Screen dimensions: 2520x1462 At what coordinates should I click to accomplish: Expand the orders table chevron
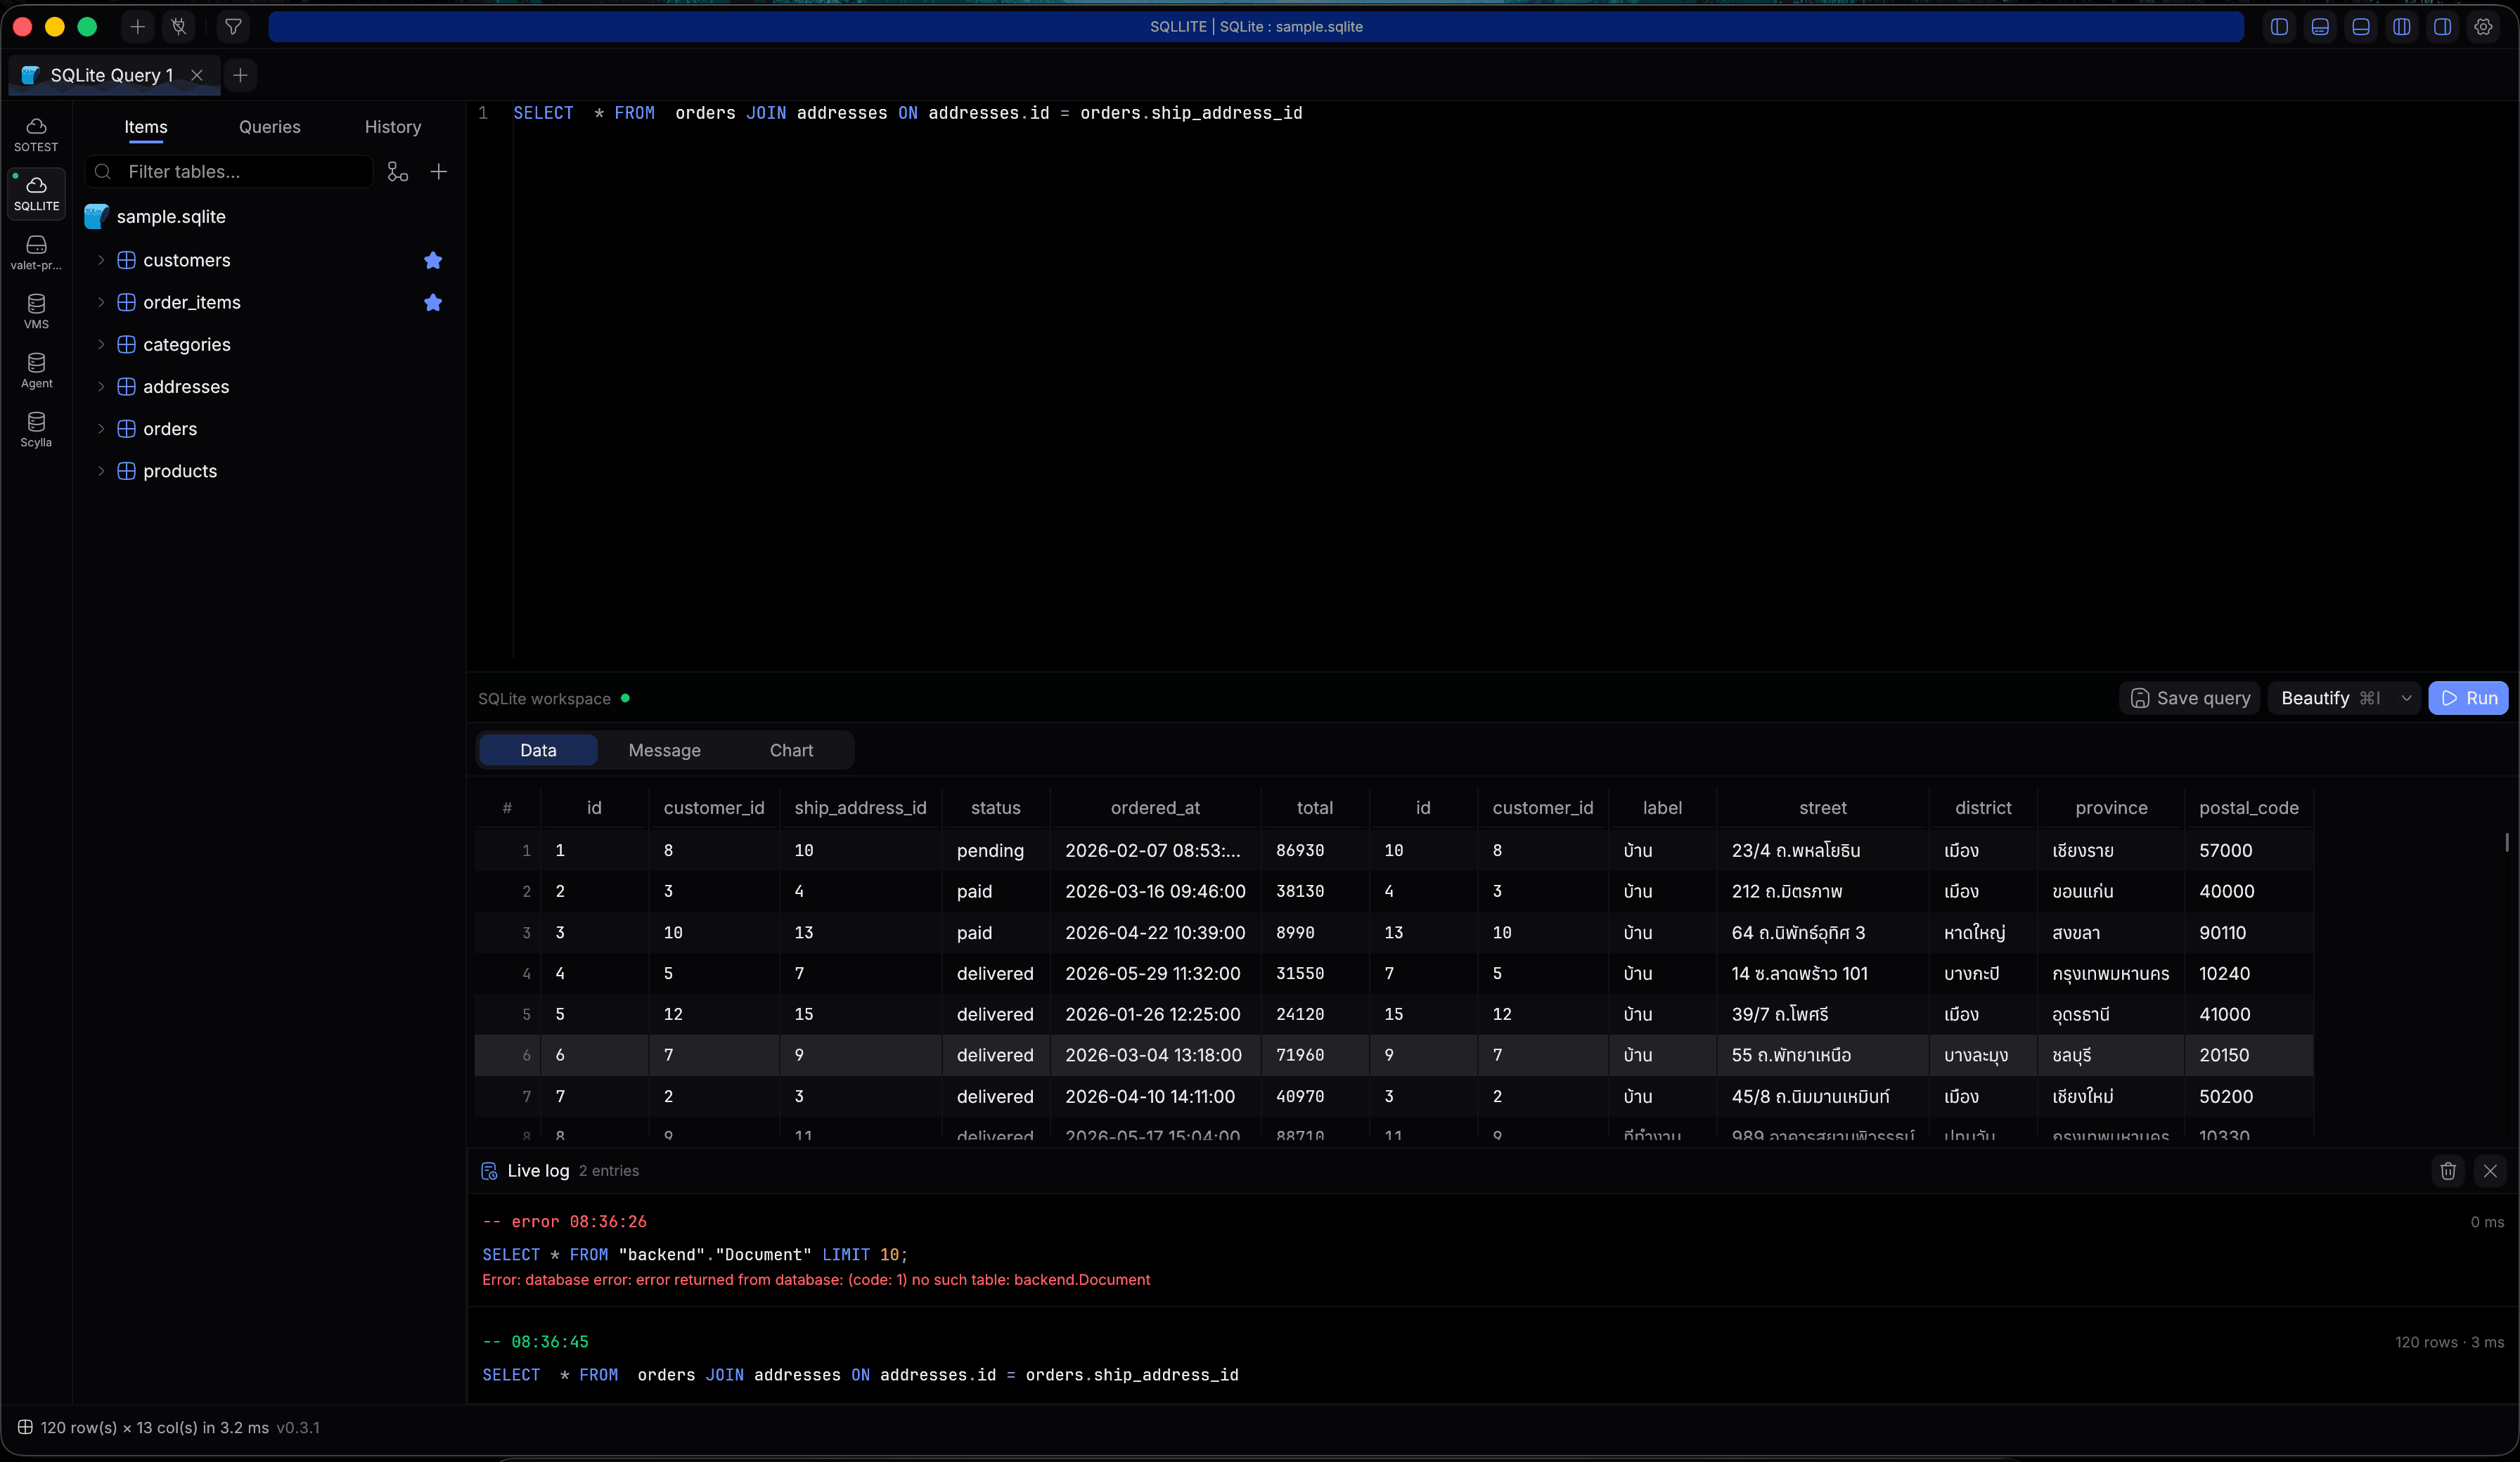(101, 429)
